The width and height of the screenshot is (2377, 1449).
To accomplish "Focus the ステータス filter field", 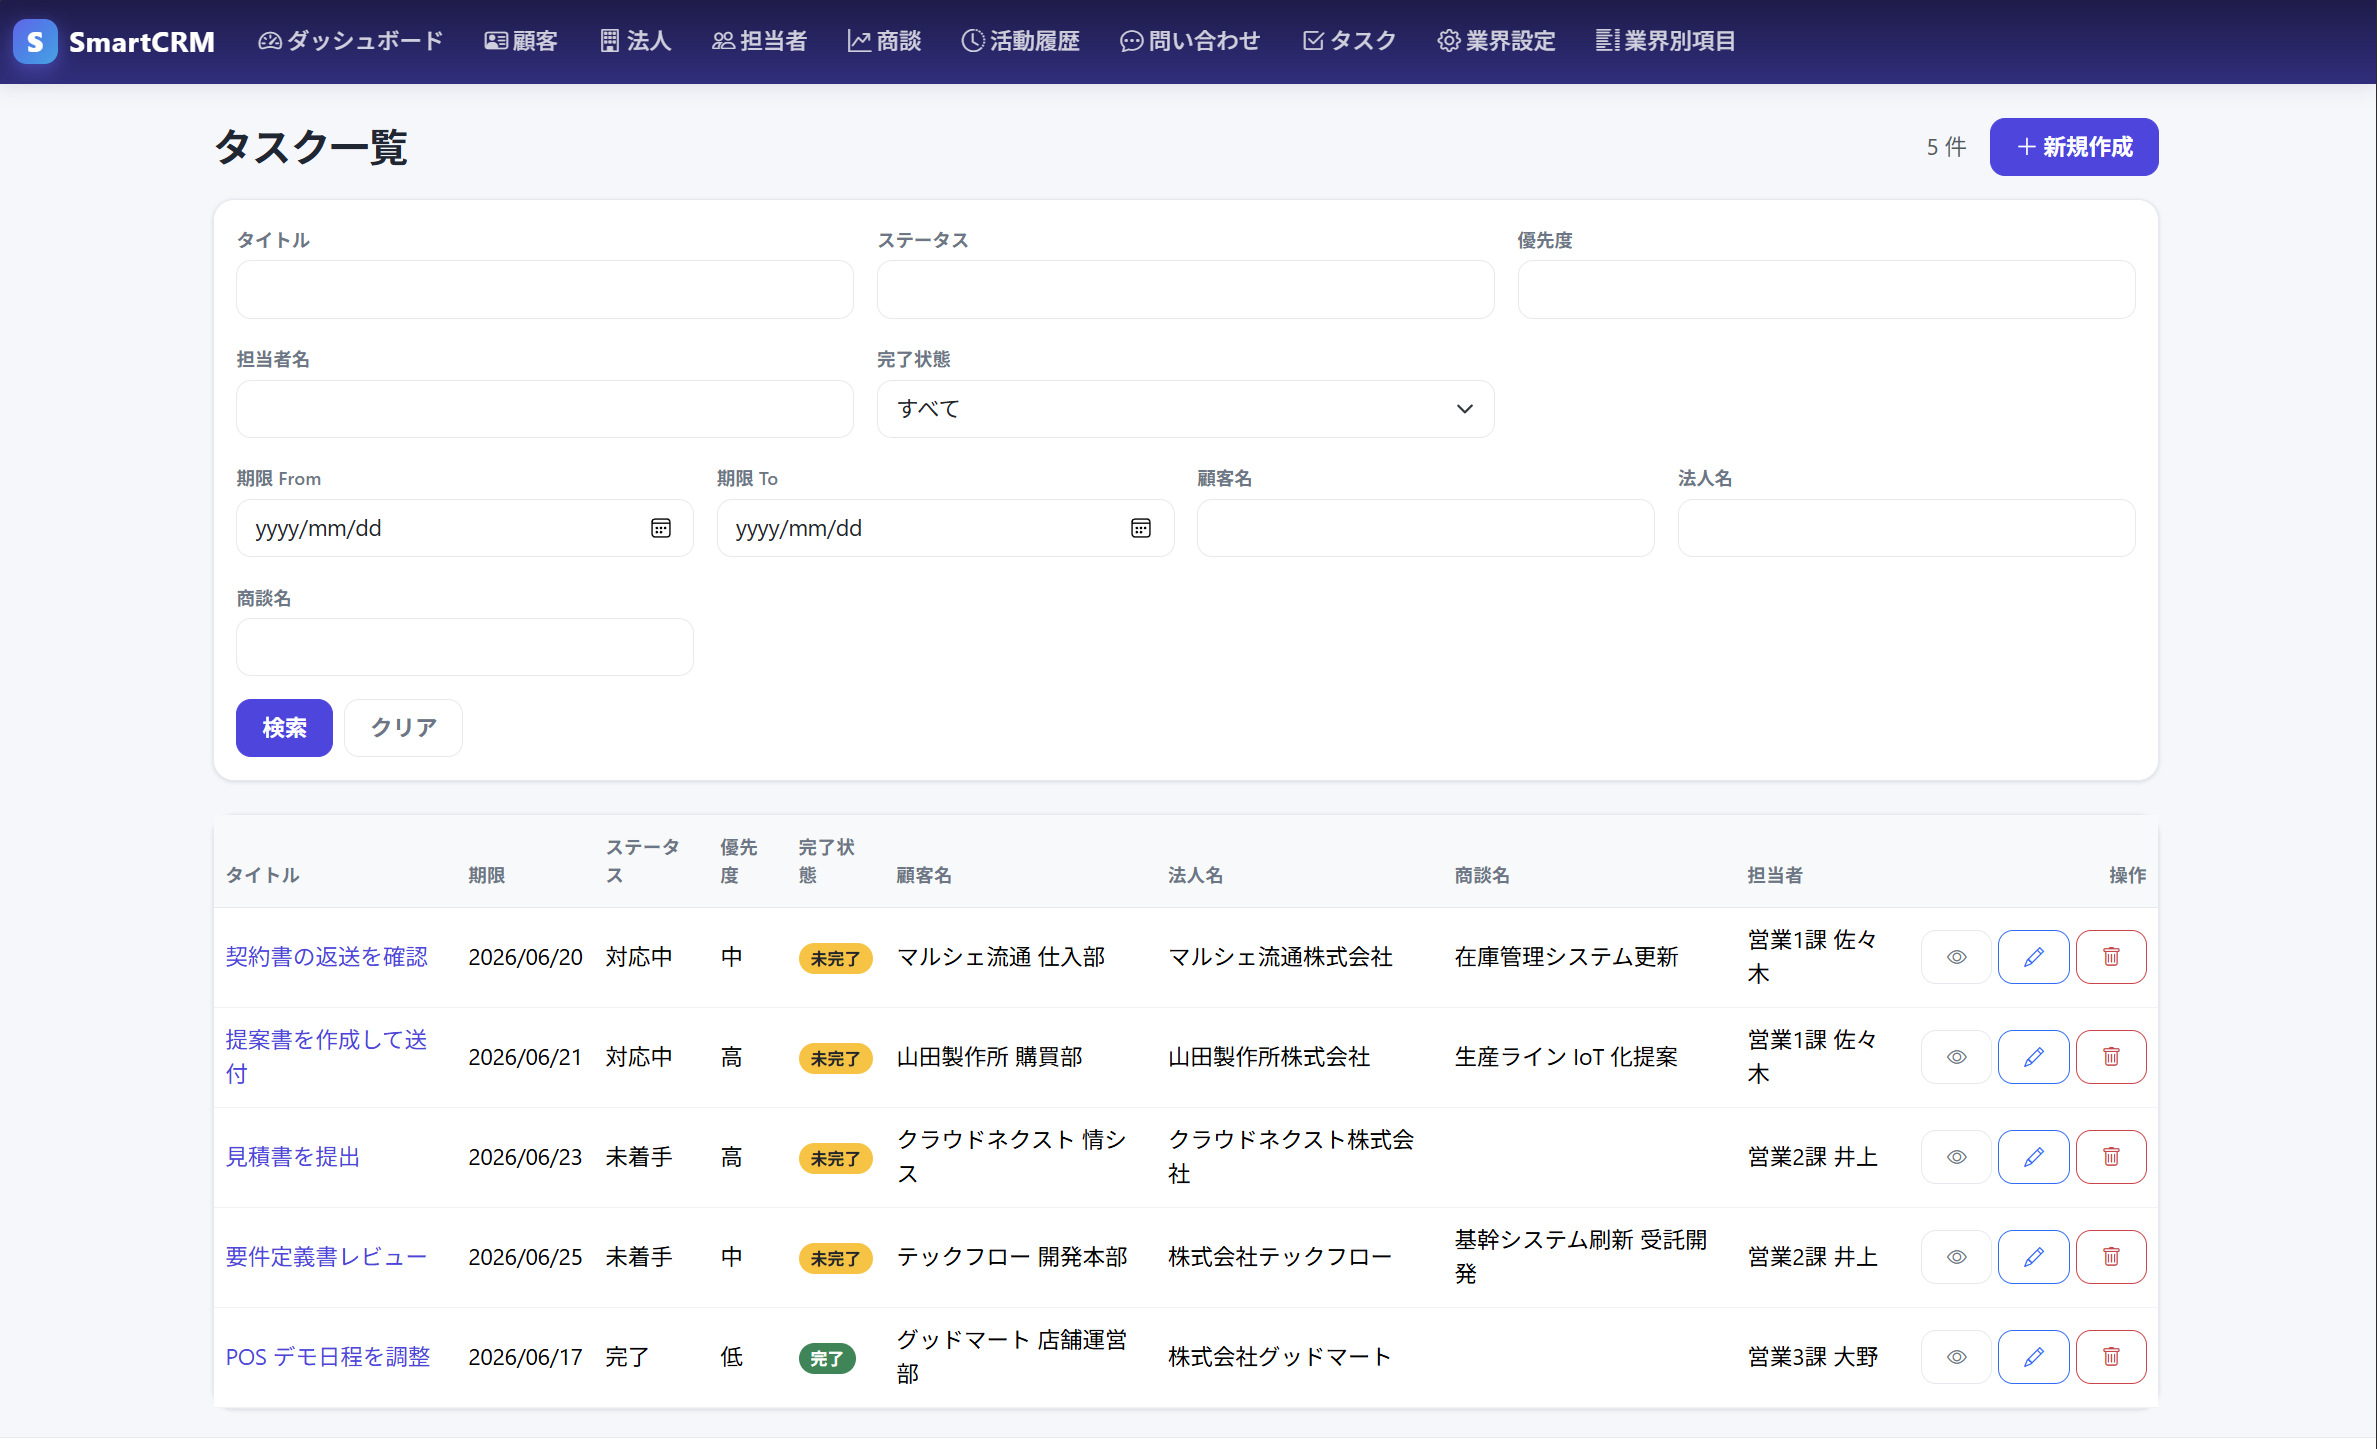I will (1185, 290).
